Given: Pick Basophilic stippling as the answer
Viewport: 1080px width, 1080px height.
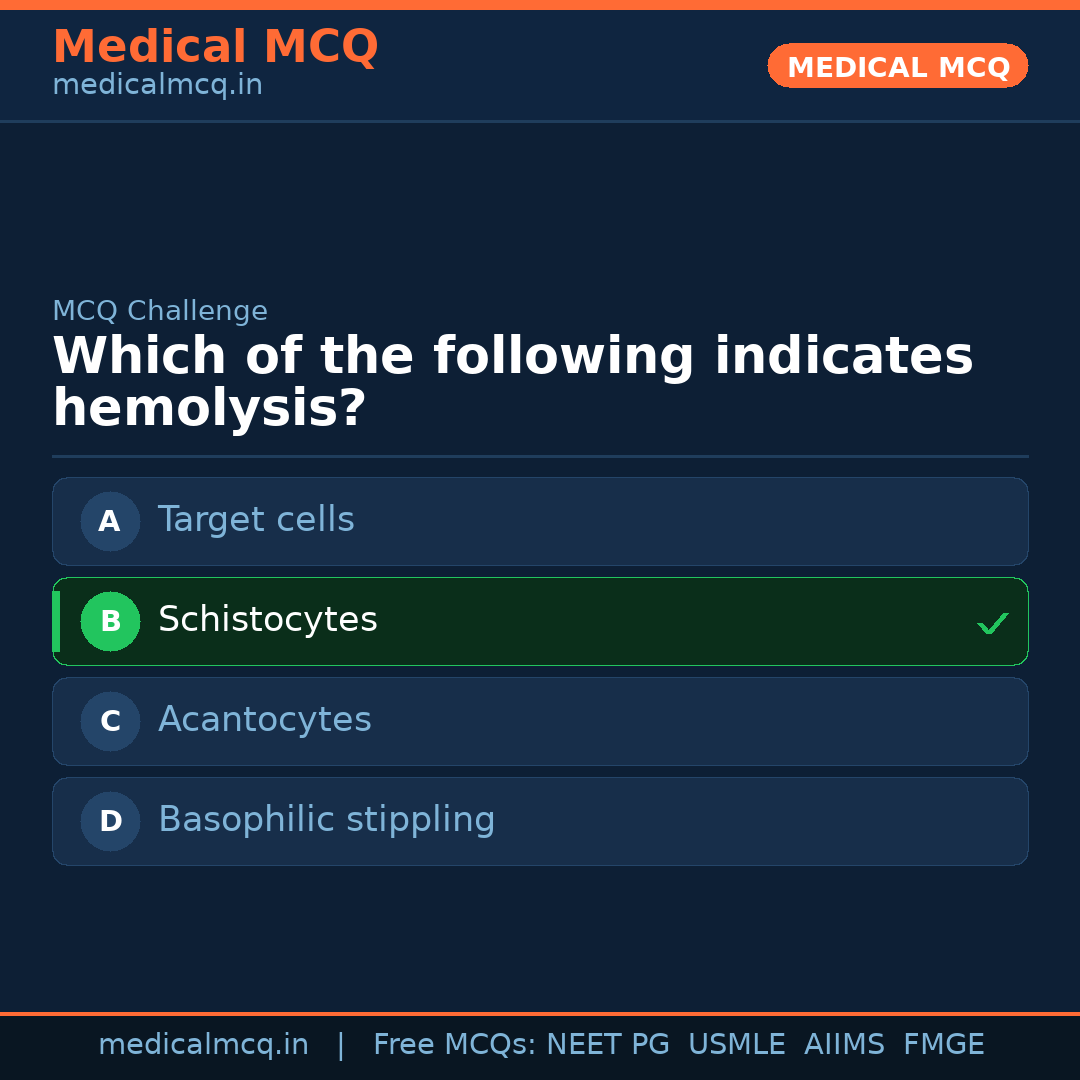Looking at the screenshot, I should (x=540, y=821).
